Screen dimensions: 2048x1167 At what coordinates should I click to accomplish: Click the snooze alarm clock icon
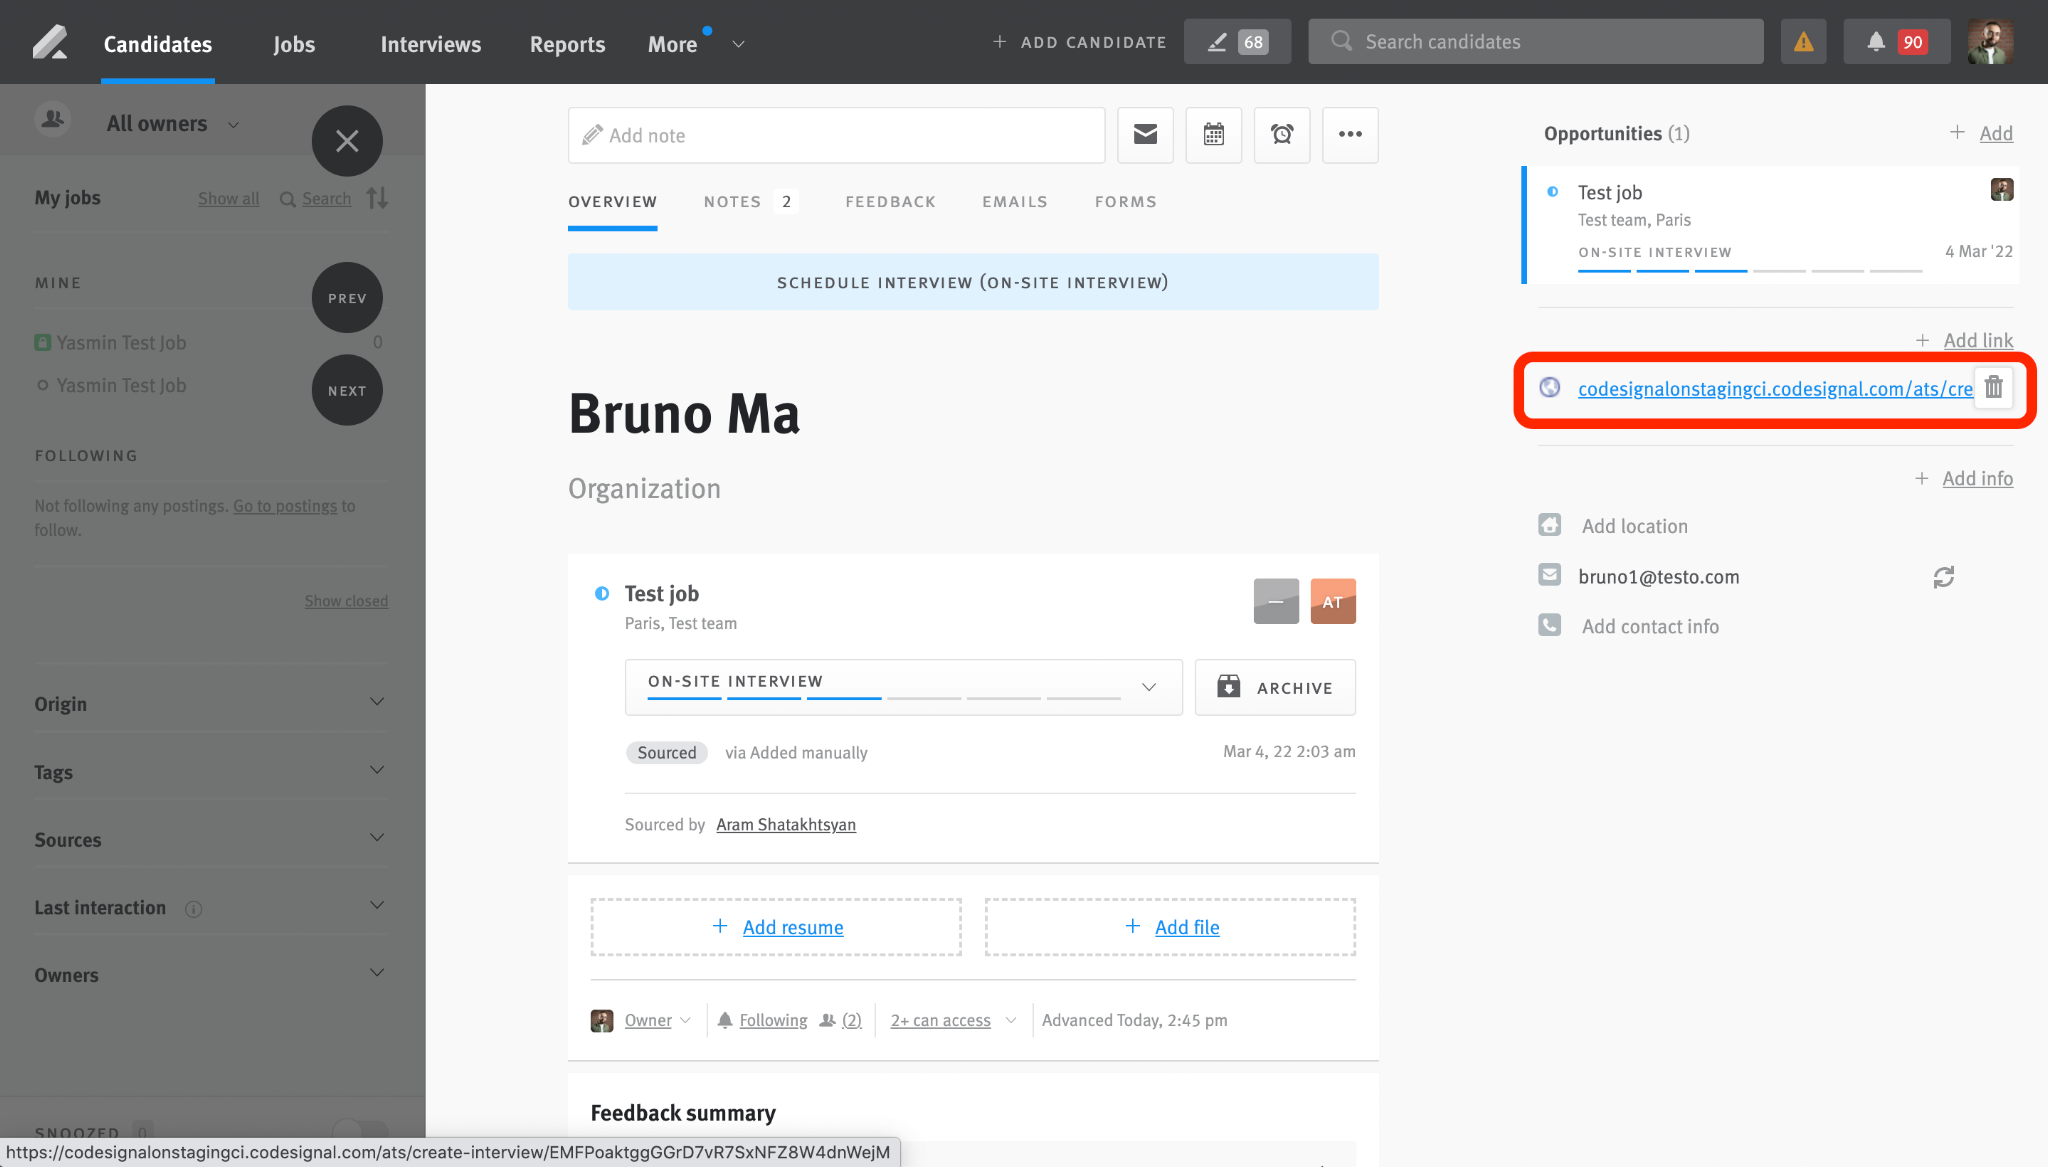[1282, 135]
